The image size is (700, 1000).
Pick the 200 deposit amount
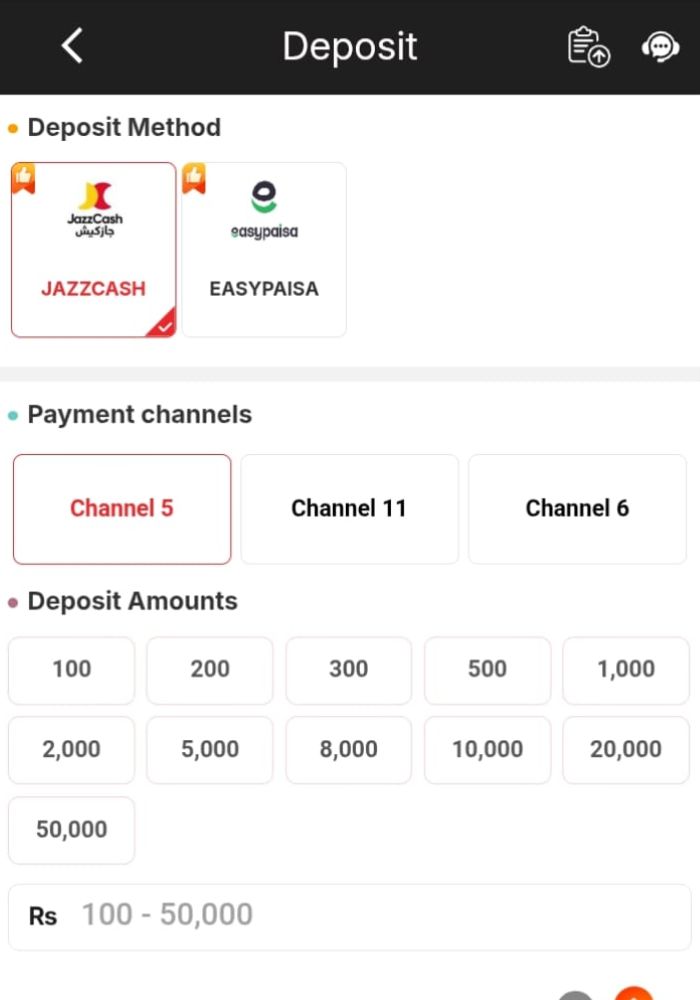tap(210, 670)
